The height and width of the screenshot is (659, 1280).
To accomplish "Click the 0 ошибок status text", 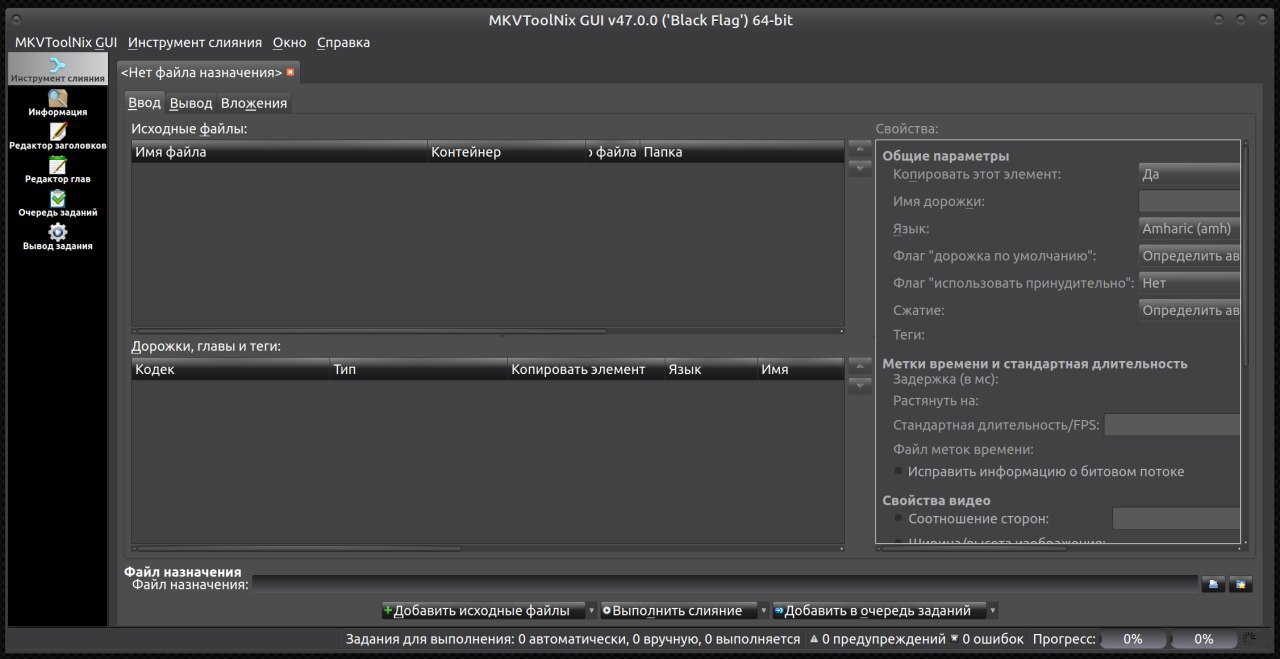I will click(993, 639).
